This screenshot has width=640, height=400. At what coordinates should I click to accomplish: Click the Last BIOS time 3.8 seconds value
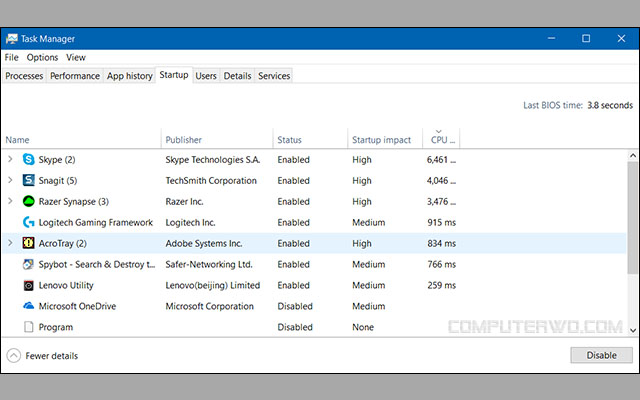tap(610, 105)
